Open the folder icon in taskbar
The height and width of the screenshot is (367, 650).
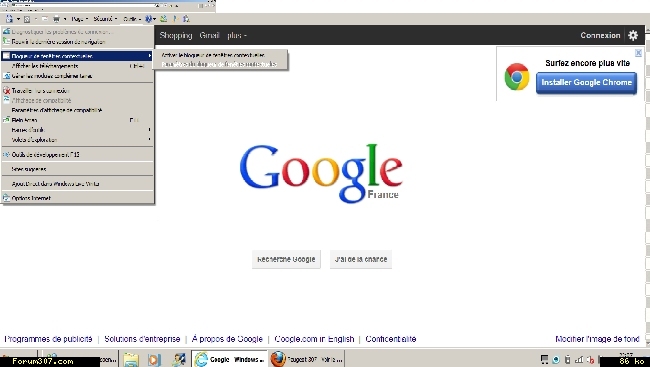coord(131,359)
